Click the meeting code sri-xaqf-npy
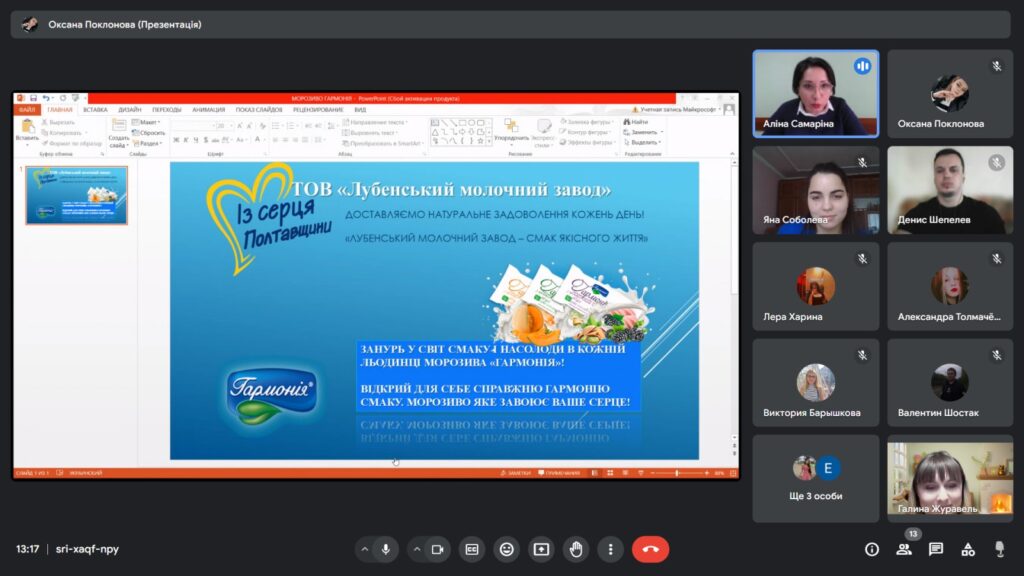 [x=88, y=549]
